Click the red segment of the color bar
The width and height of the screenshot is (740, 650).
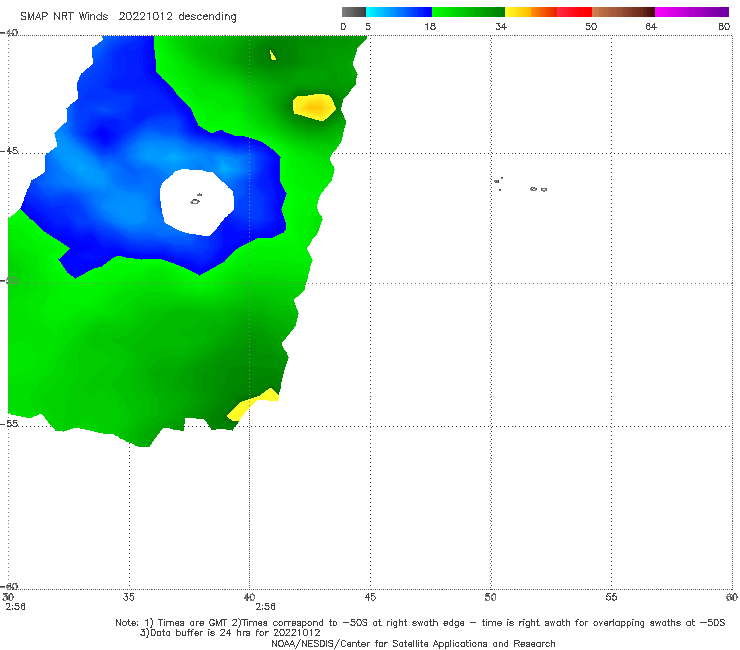click(x=574, y=12)
